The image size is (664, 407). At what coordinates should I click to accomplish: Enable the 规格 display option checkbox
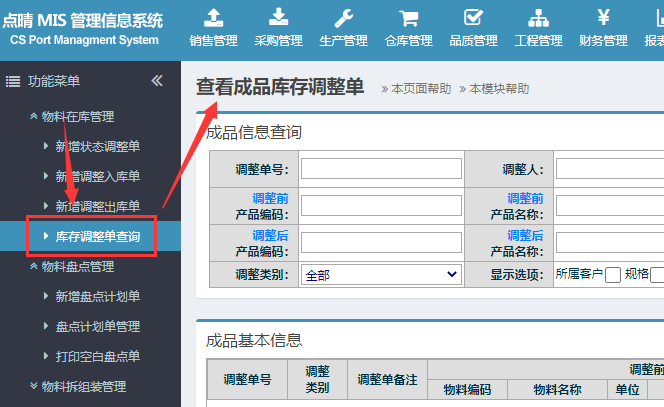tap(658, 275)
